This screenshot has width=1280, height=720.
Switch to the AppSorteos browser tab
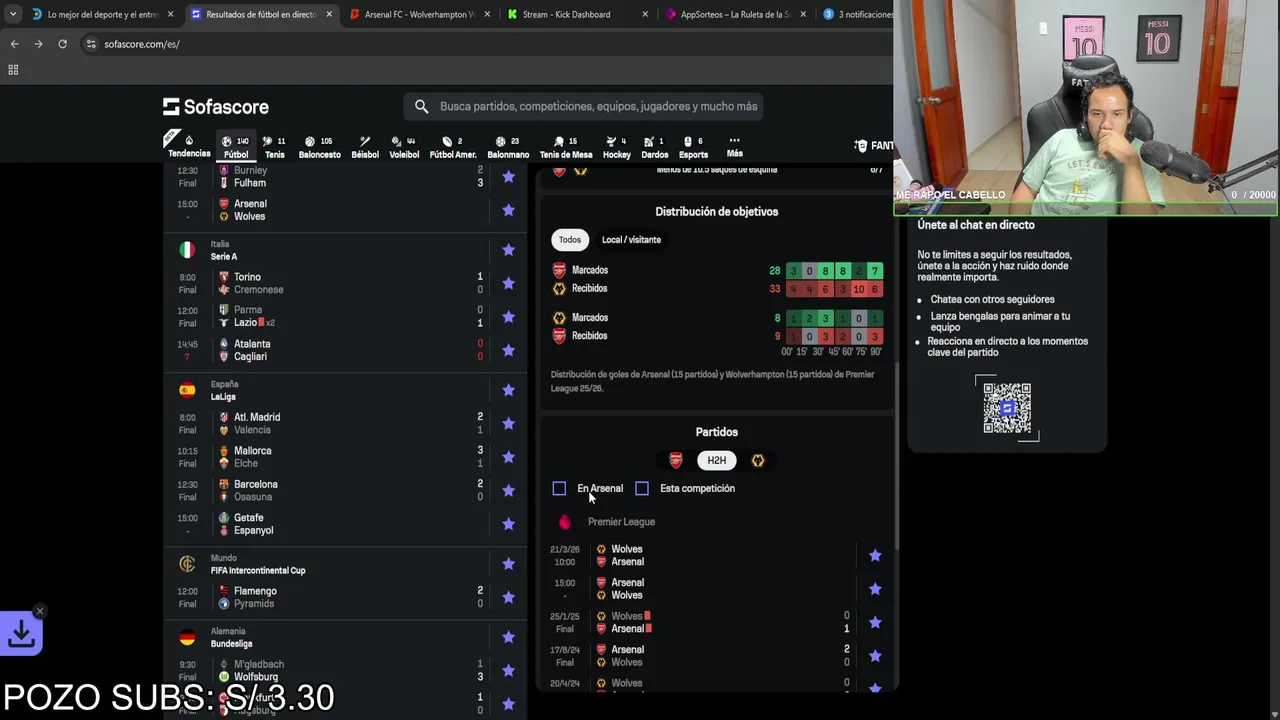click(x=735, y=14)
